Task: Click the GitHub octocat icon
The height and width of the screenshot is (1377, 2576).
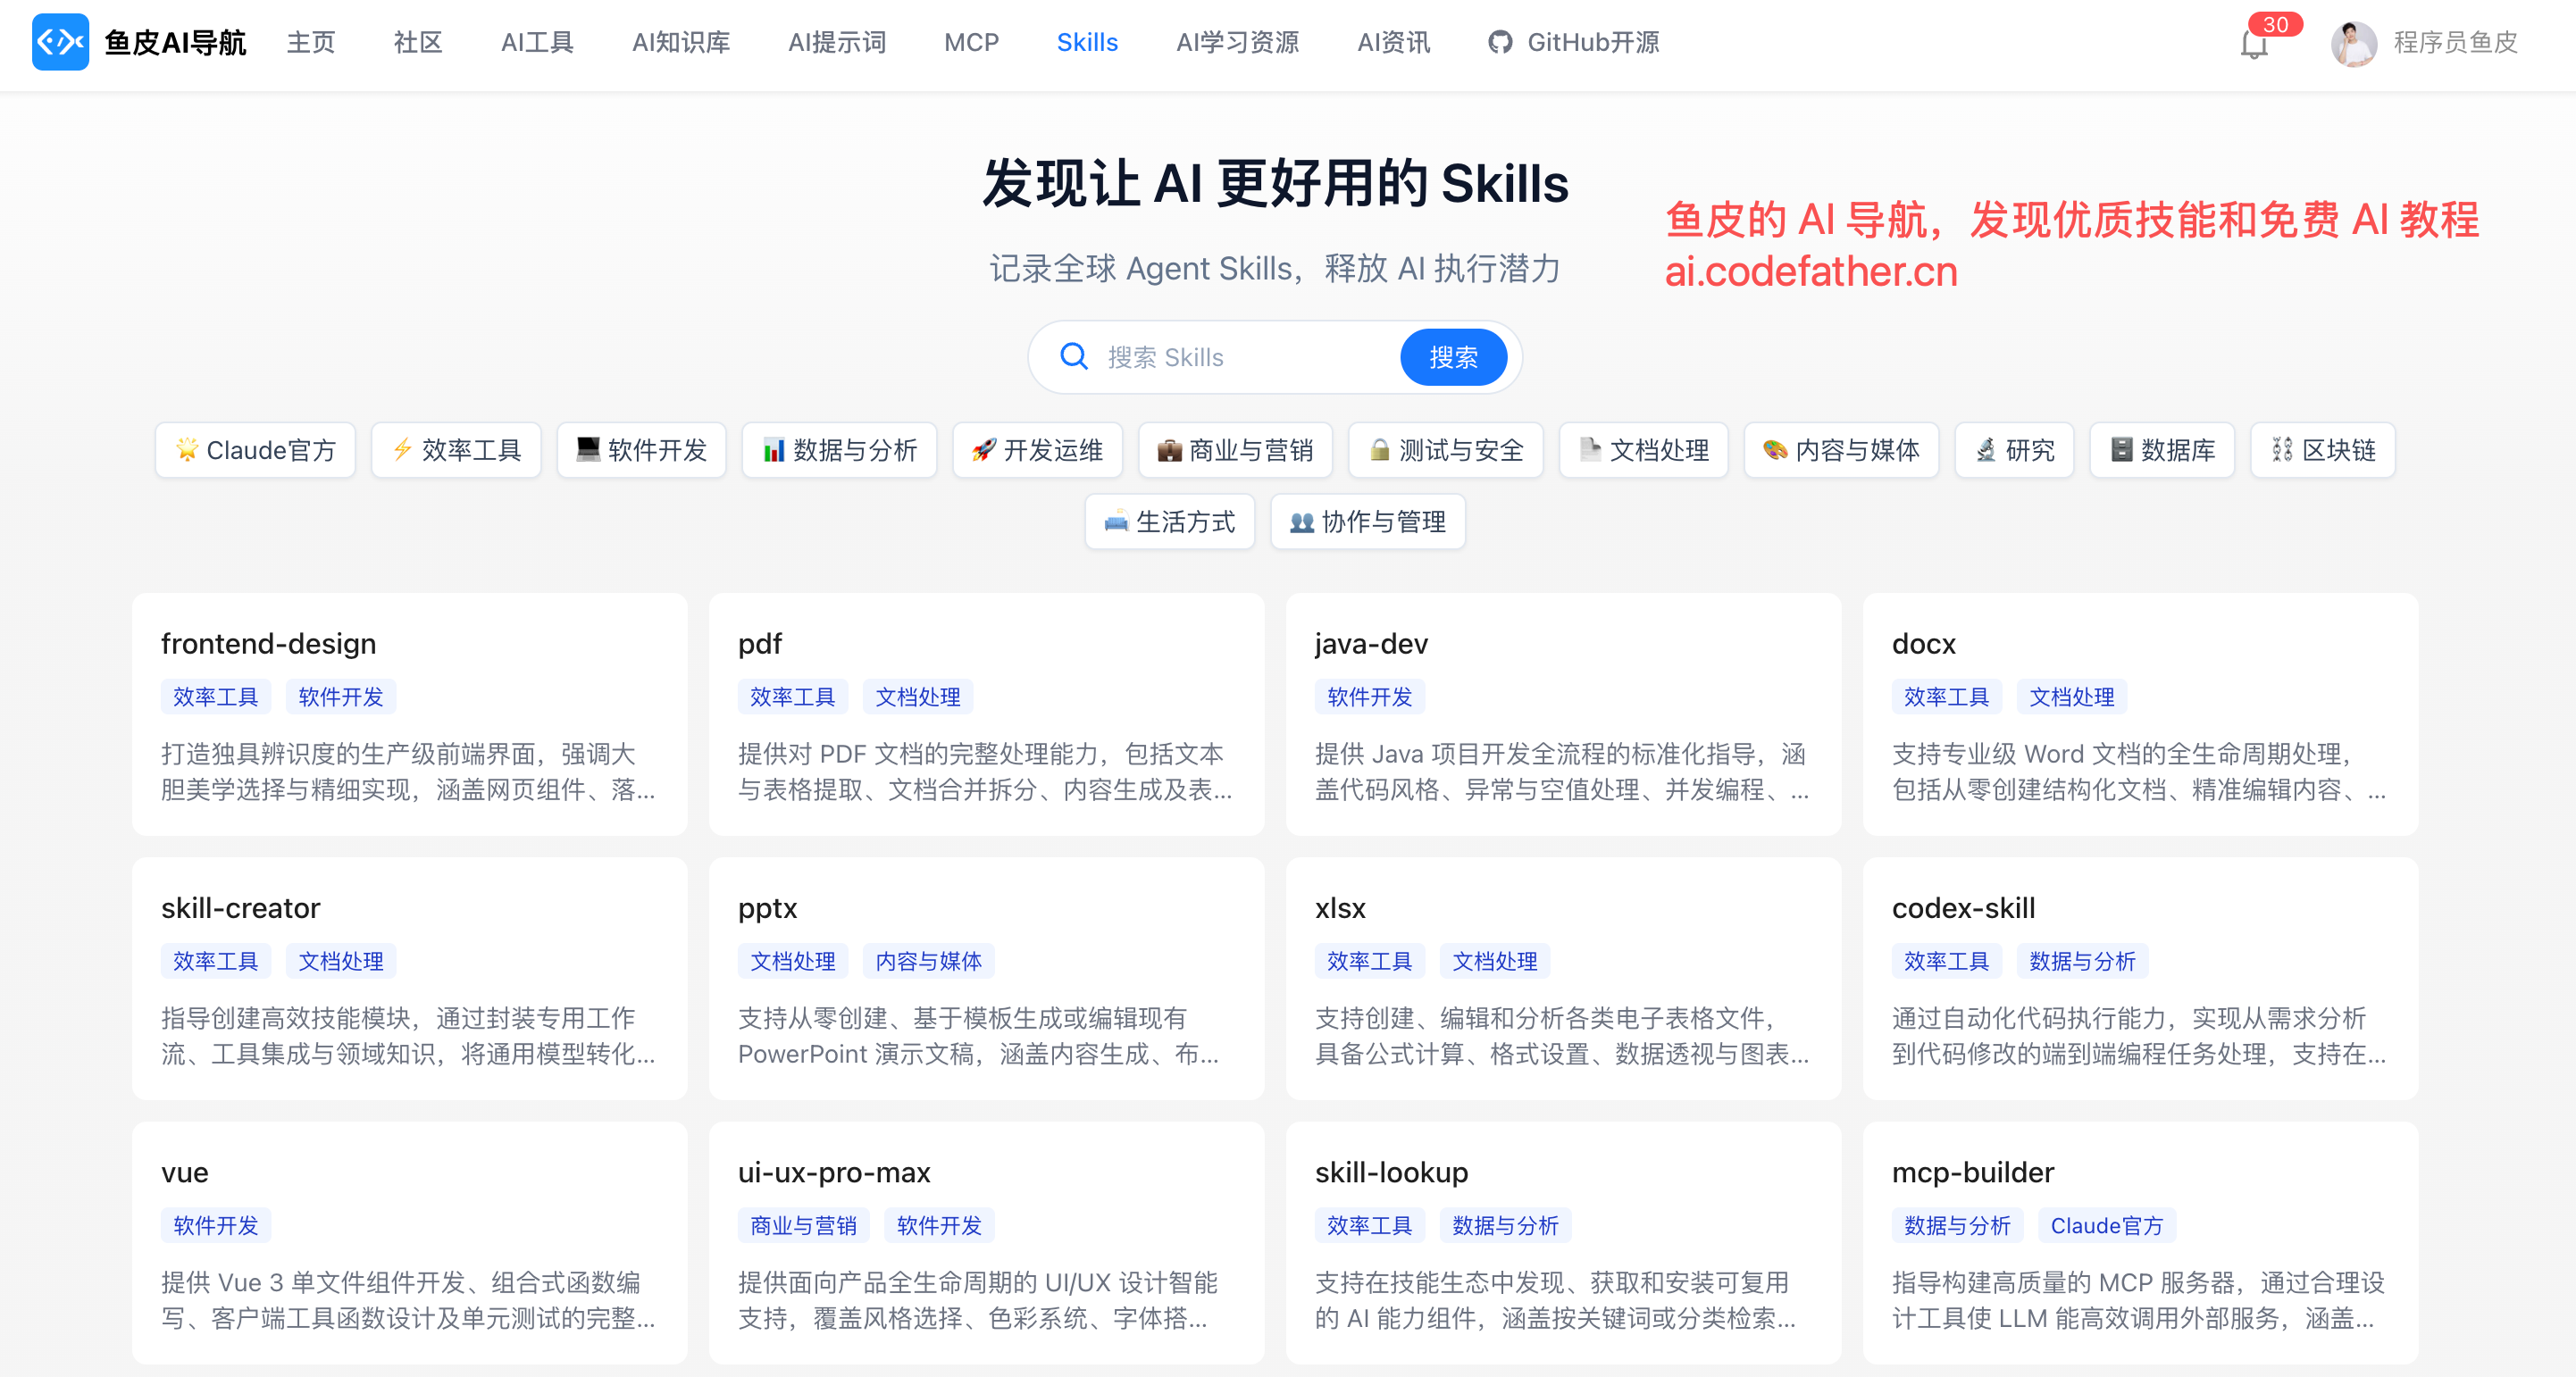Action: point(1499,43)
